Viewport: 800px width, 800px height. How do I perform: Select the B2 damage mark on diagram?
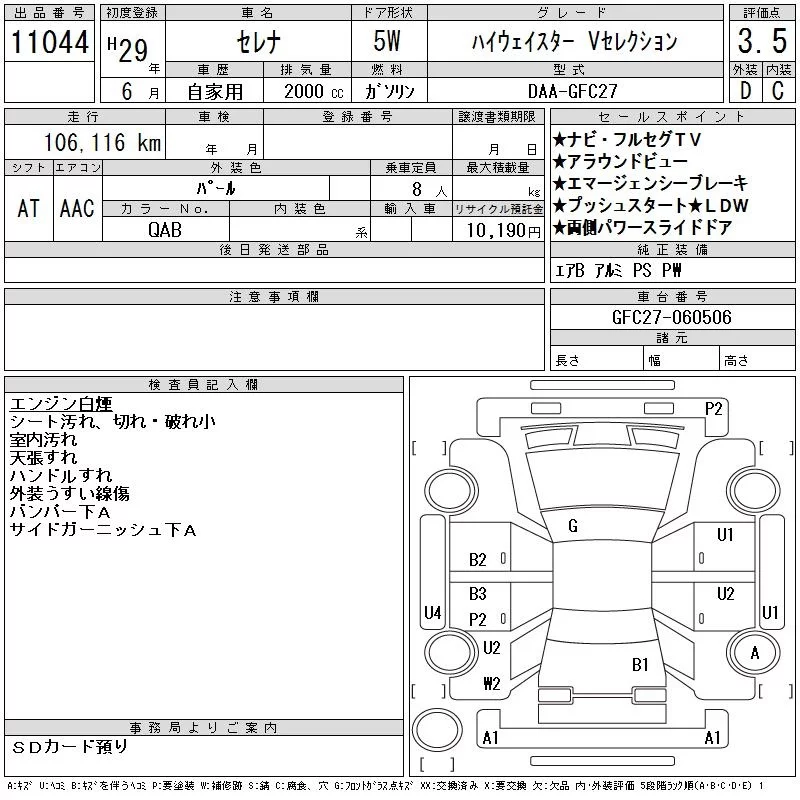(478, 560)
